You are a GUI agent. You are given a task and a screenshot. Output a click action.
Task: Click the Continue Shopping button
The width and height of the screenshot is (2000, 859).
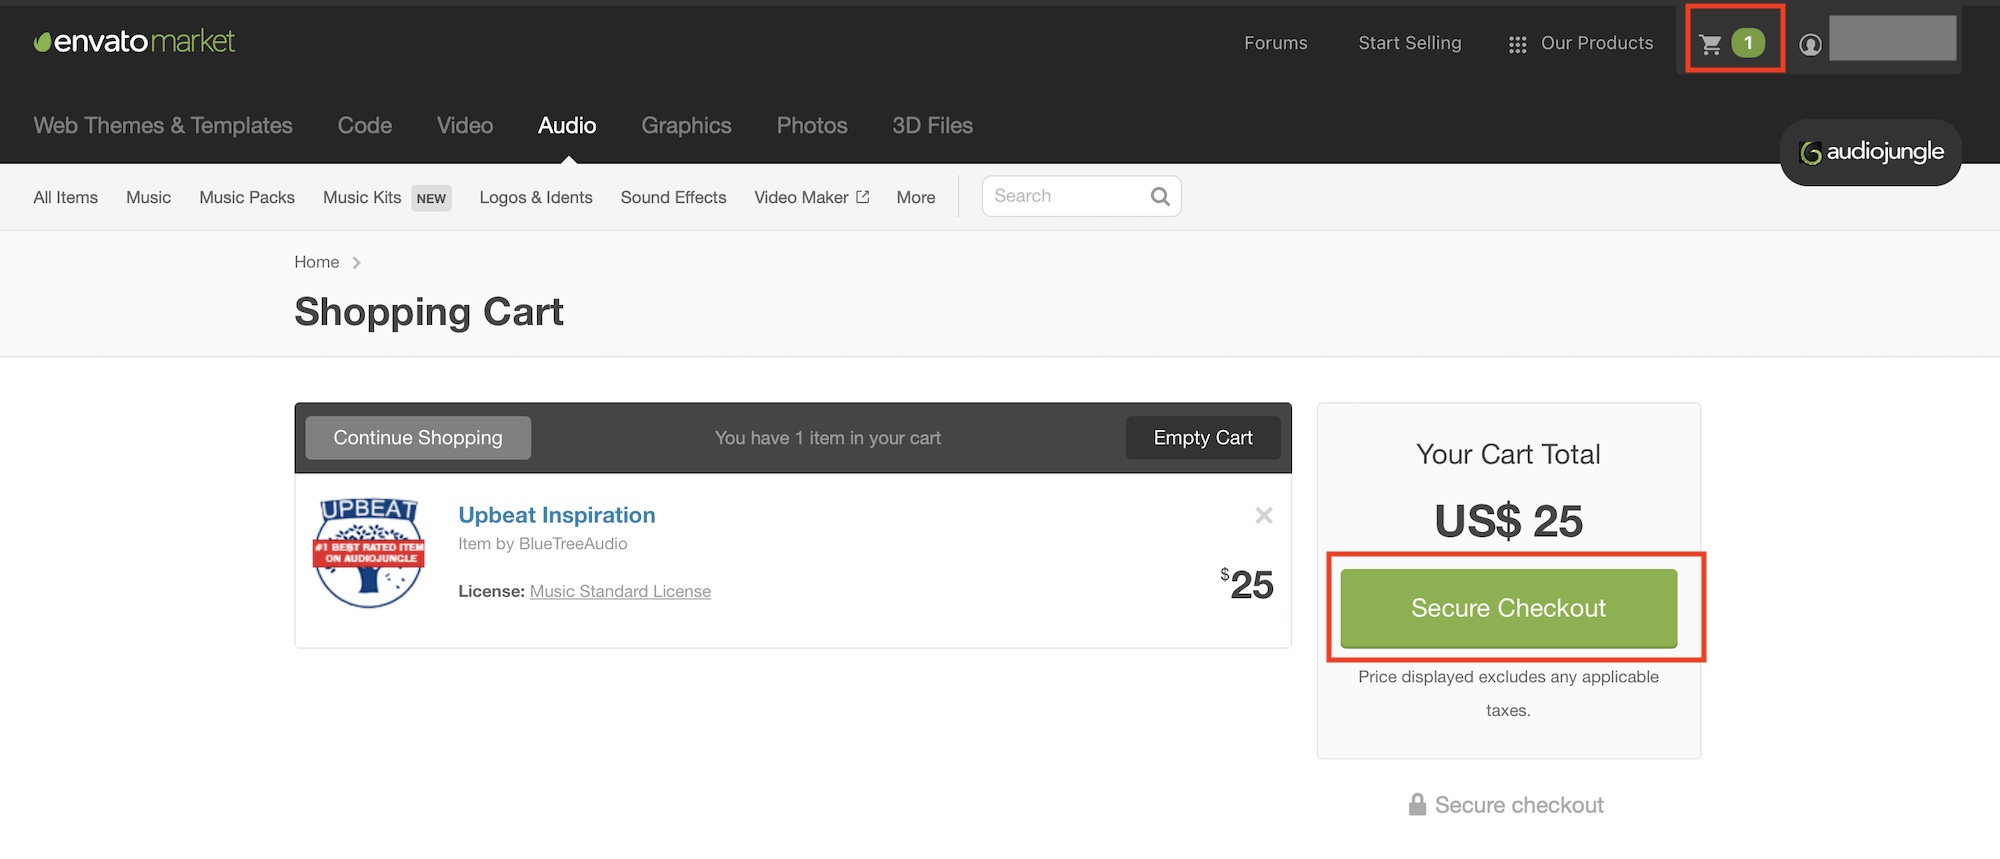(x=418, y=438)
